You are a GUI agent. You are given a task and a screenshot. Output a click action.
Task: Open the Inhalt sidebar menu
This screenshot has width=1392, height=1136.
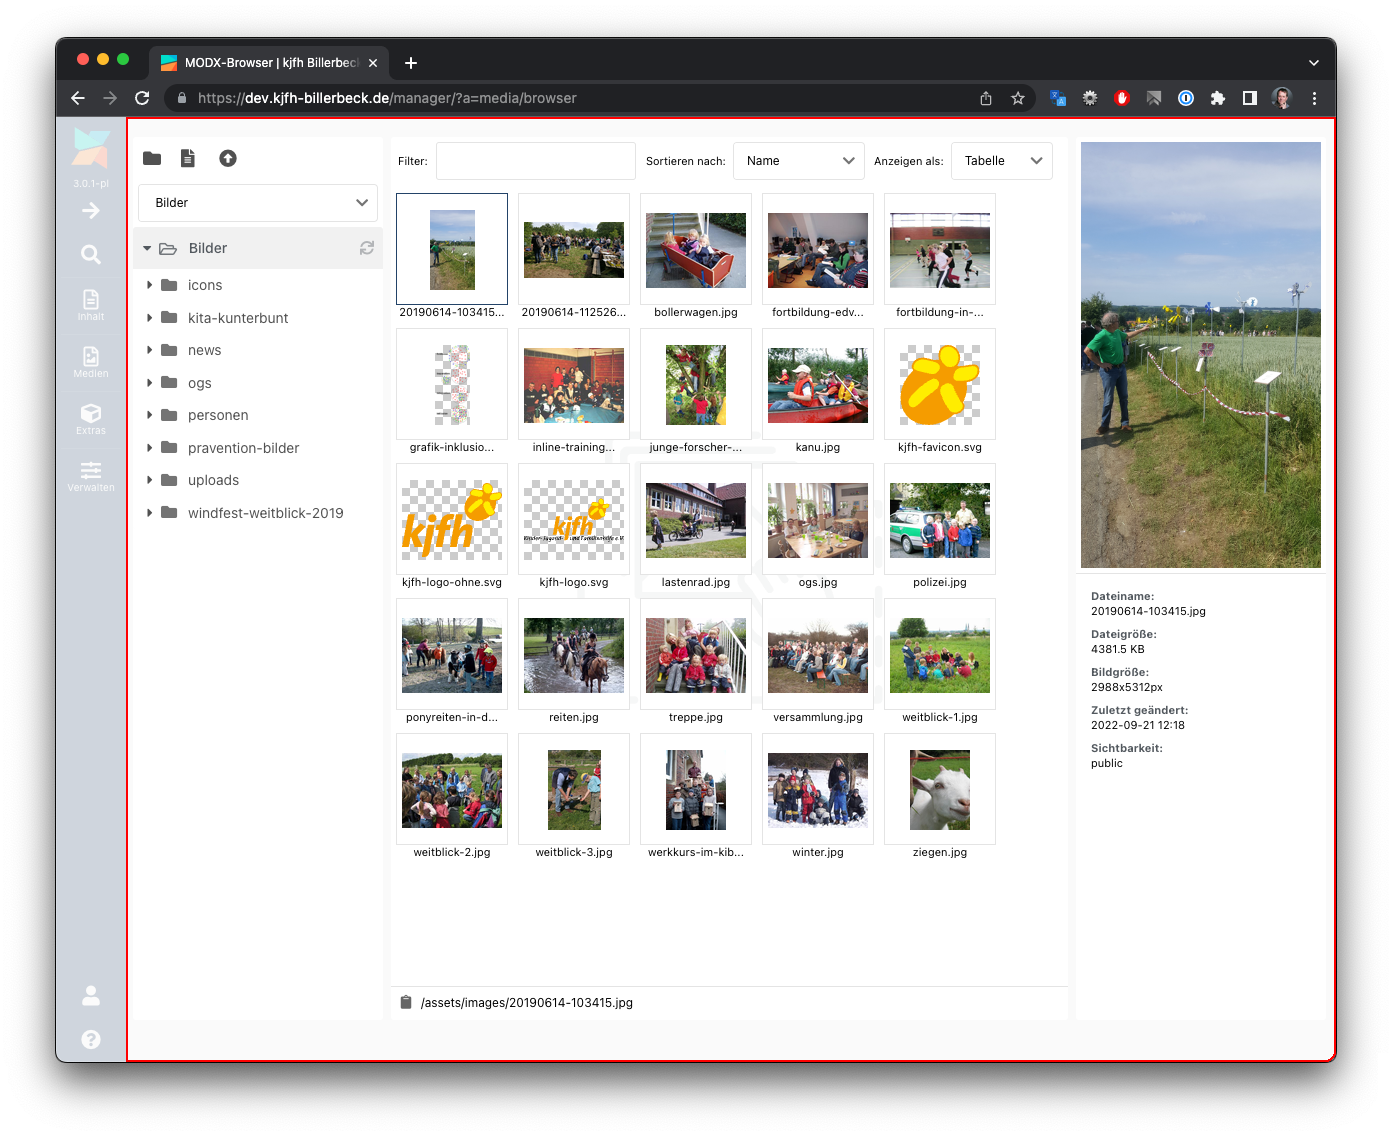coord(91,304)
